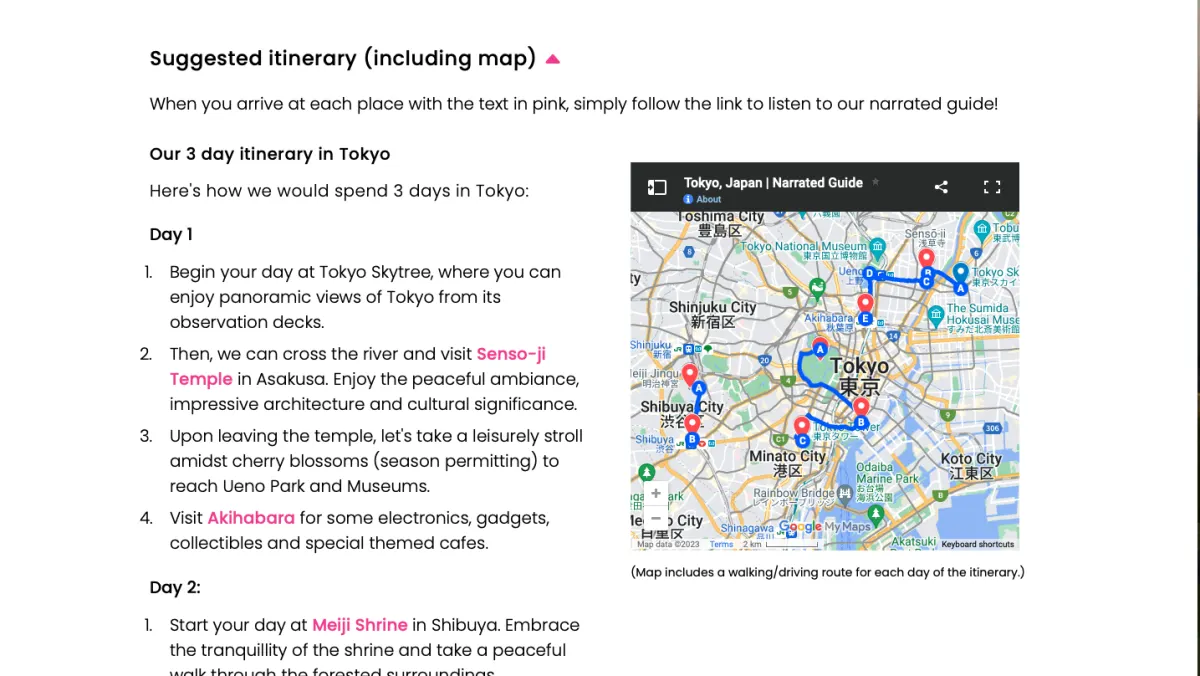Image resolution: width=1200 pixels, height=676 pixels.
Task: Click the Sumida Hokusai Museum map icon
Action: tap(936, 314)
